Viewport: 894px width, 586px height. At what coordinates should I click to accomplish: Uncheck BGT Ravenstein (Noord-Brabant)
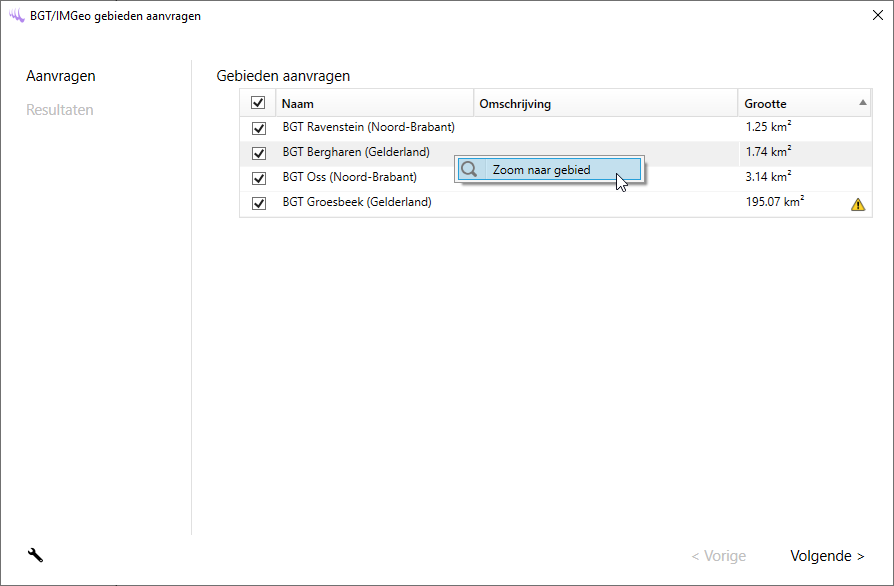pyautogui.click(x=259, y=129)
